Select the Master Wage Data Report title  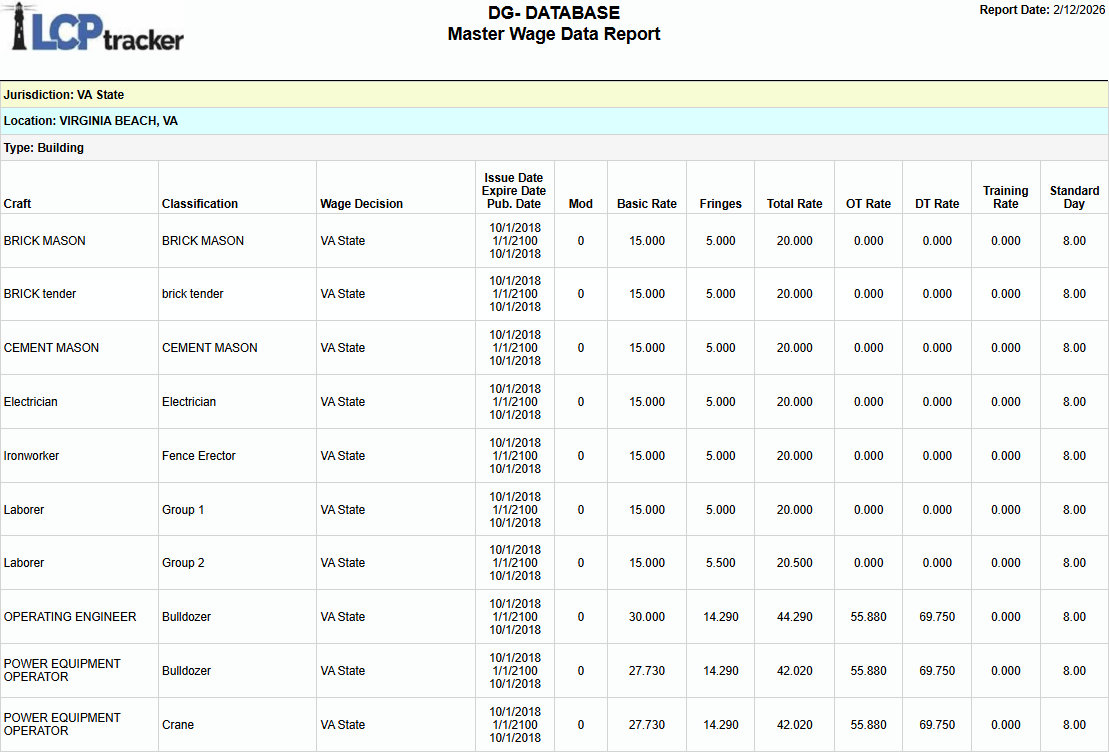coord(554,34)
